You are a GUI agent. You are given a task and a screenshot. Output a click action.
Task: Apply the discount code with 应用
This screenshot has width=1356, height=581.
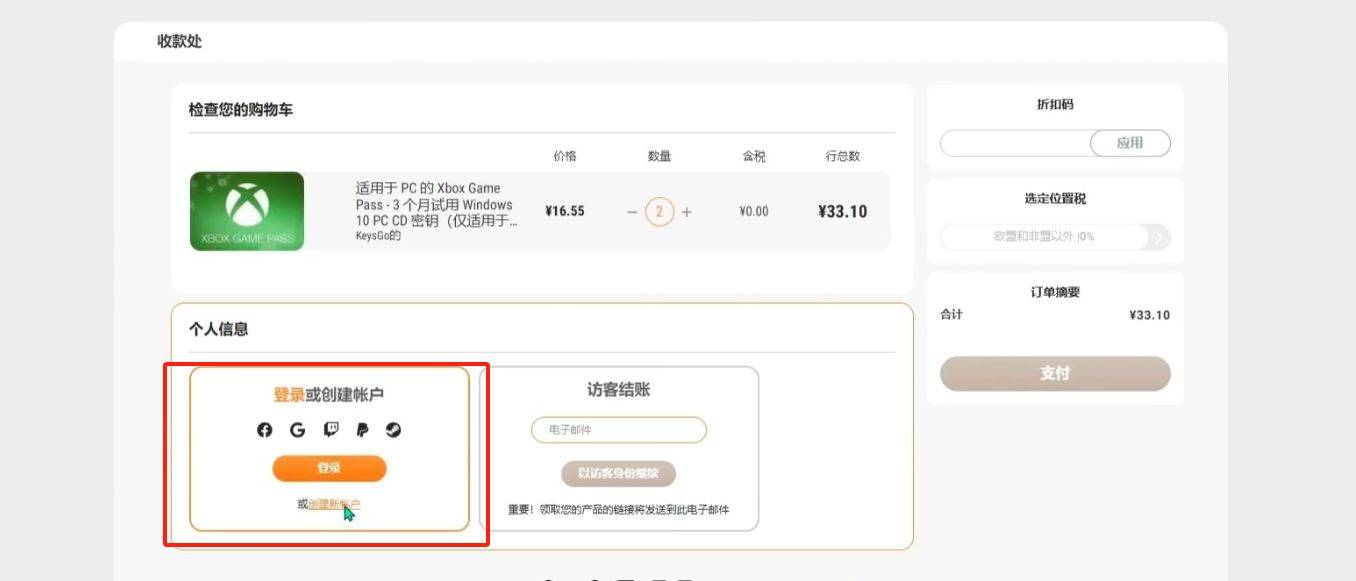[x=1130, y=143]
